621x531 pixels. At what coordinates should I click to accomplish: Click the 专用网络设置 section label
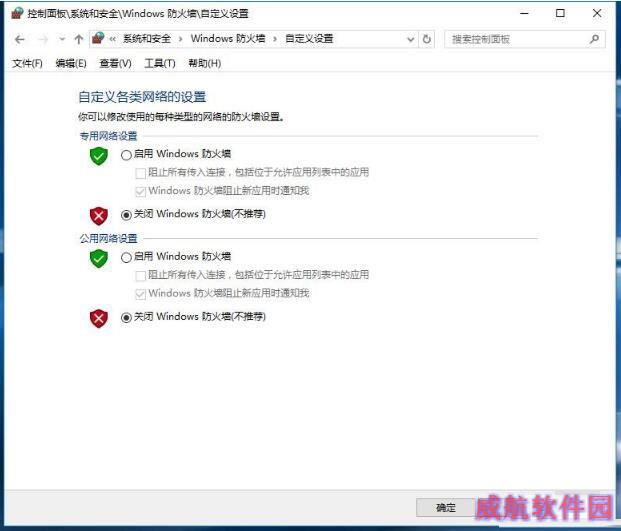coord(109,136)
